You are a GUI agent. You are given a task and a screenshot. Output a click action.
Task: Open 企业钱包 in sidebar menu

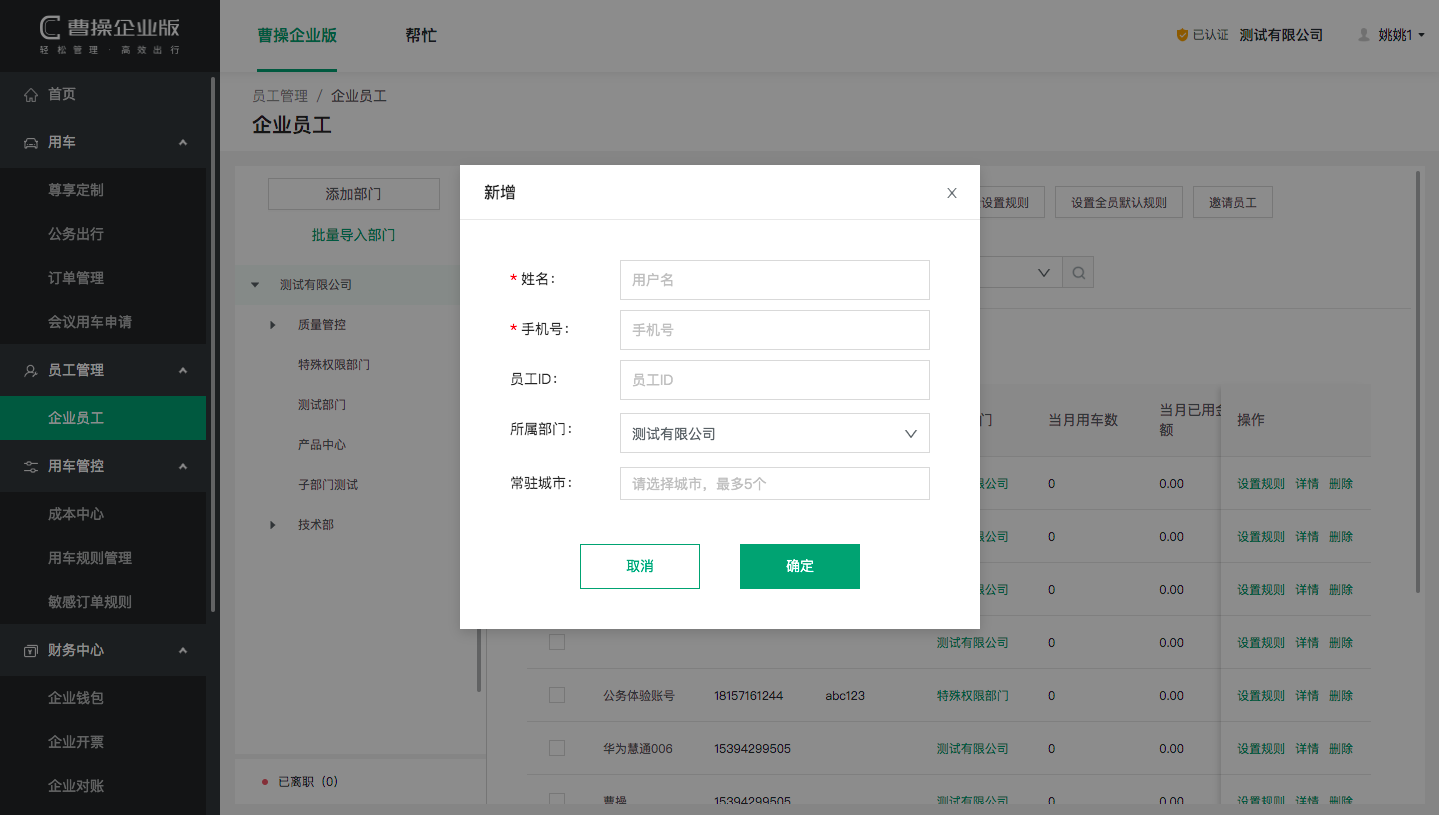click(76, 698)
